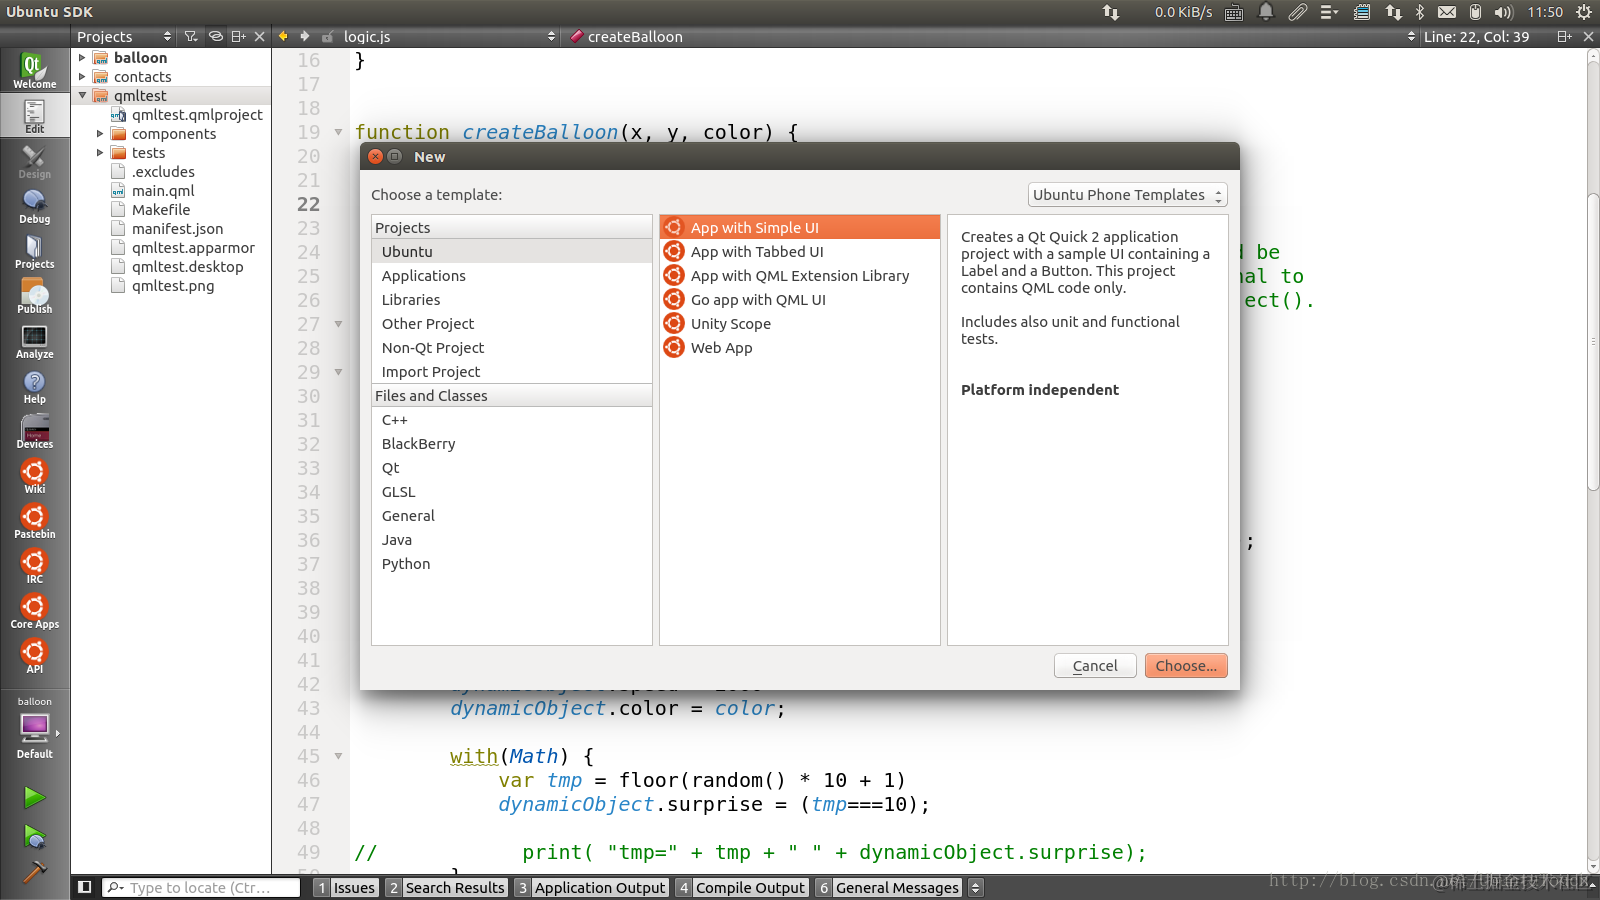Split the editor view
Viewport: 1600px width, 900px height.
click(1564, 36)
